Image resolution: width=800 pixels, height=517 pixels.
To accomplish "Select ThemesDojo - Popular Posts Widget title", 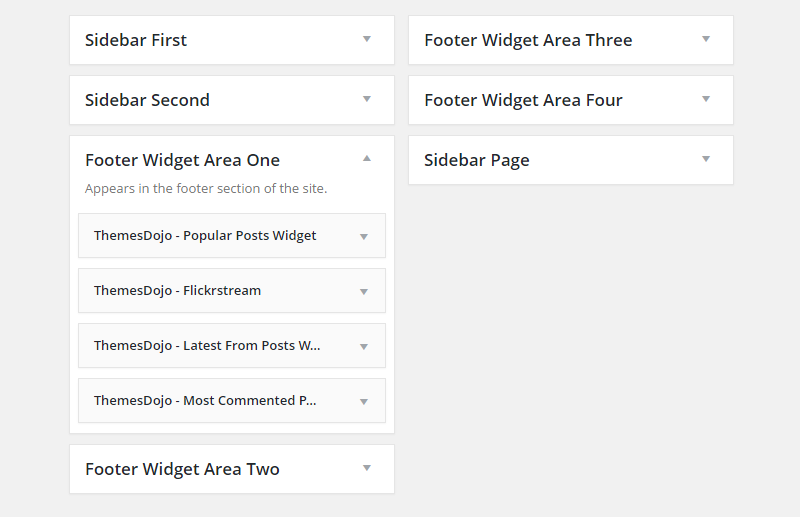I will (x=205, y=236).
